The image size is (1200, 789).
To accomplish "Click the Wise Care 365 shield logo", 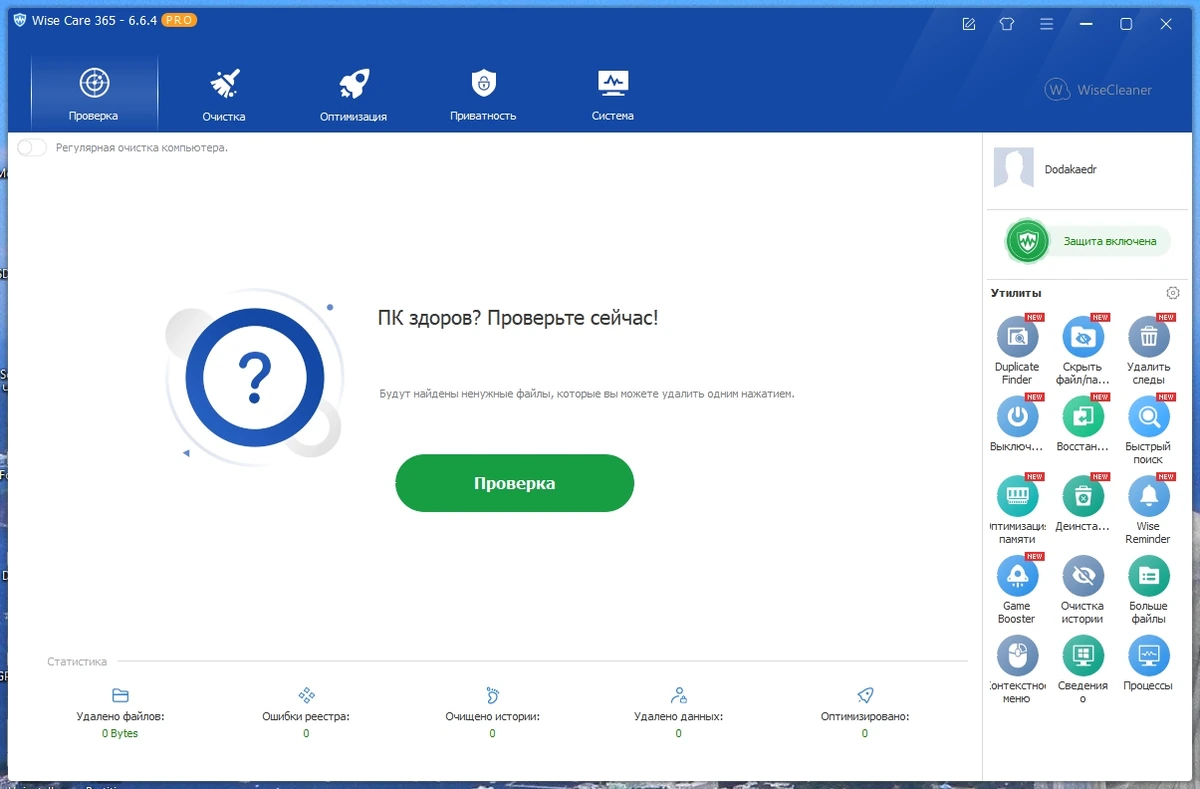I will (20, 21).
